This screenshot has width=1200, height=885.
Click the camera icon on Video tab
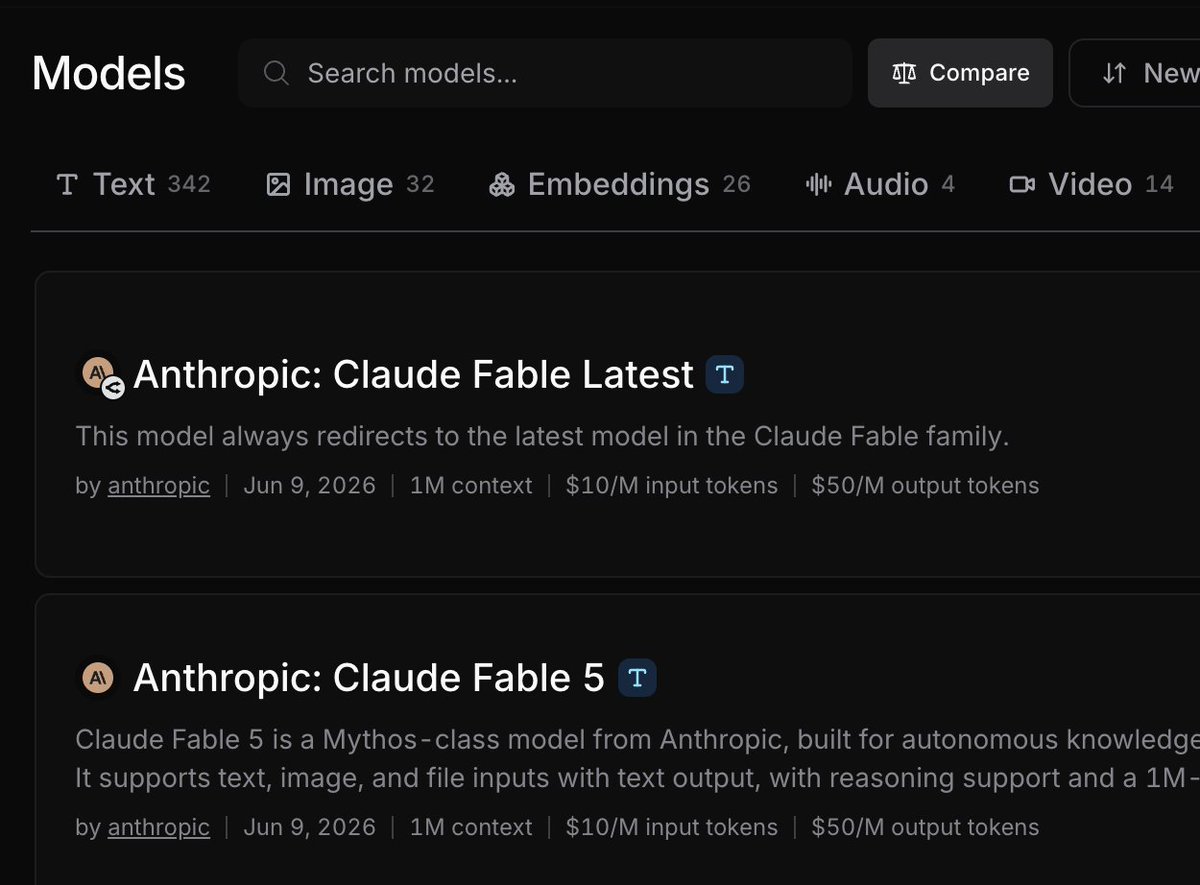click(x=1022, y=184)
